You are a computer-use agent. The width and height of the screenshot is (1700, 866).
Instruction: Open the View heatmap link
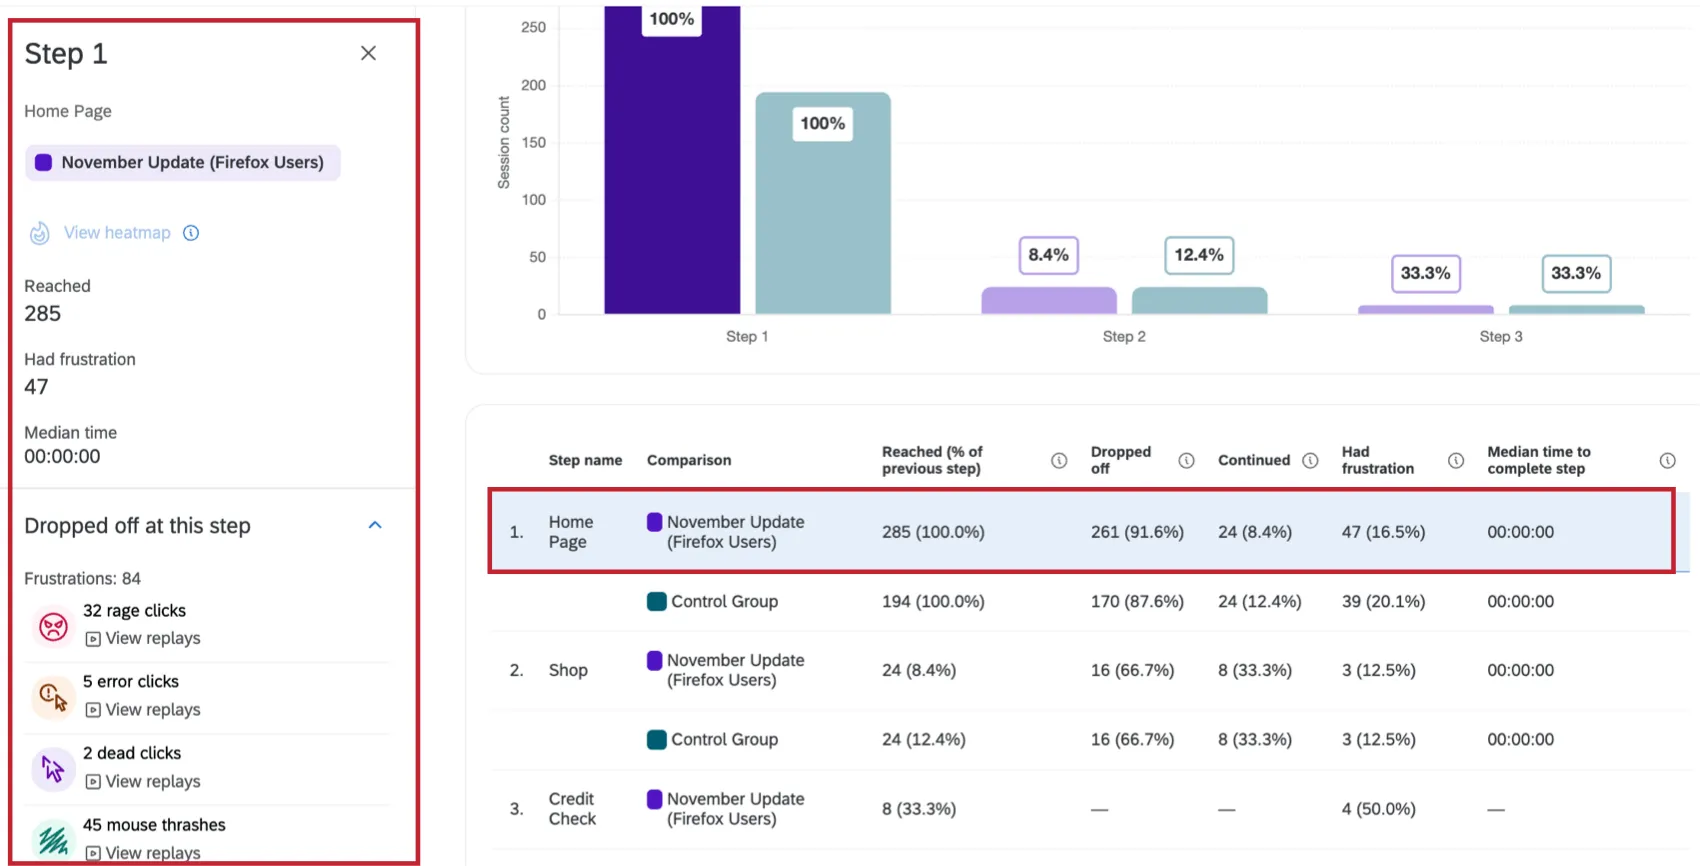[x=117, y=233]
